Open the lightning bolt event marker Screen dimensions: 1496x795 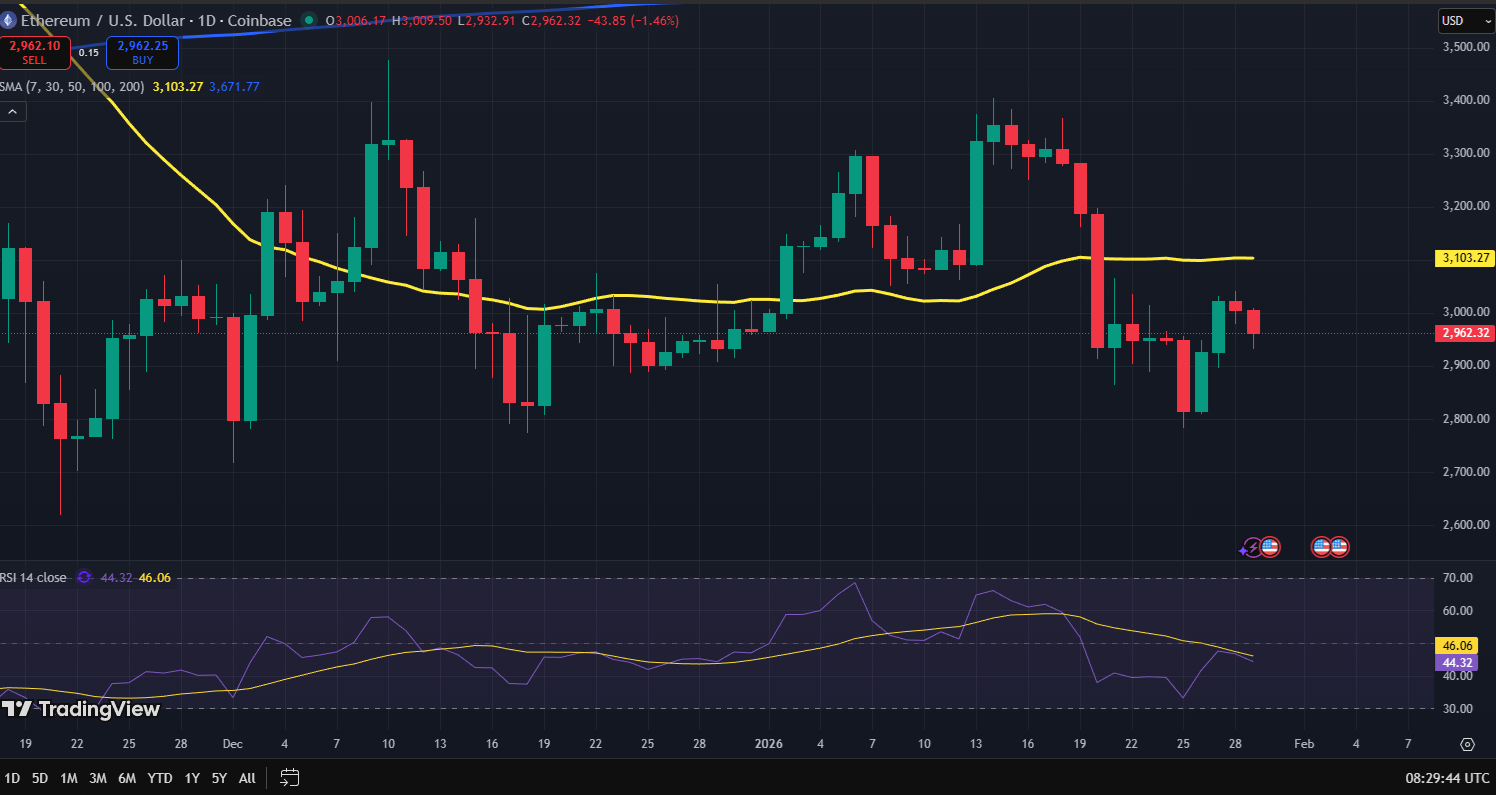tap(1251, 547)
